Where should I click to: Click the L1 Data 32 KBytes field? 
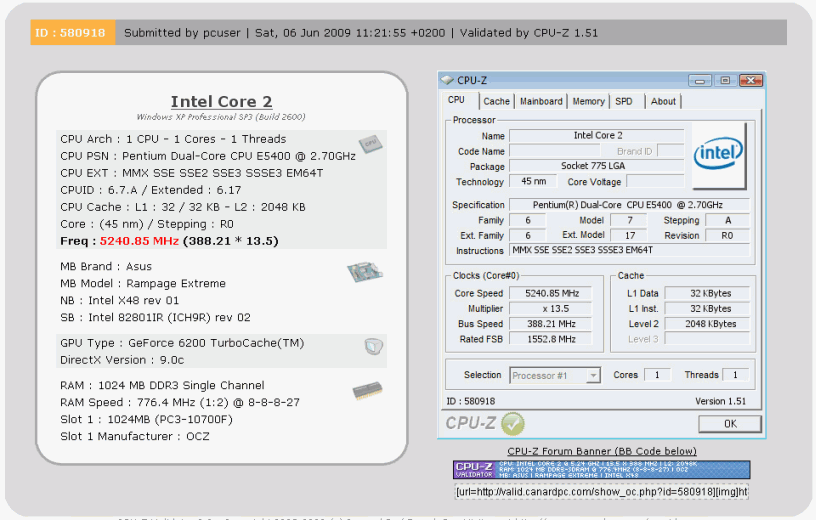pos(707,294)
